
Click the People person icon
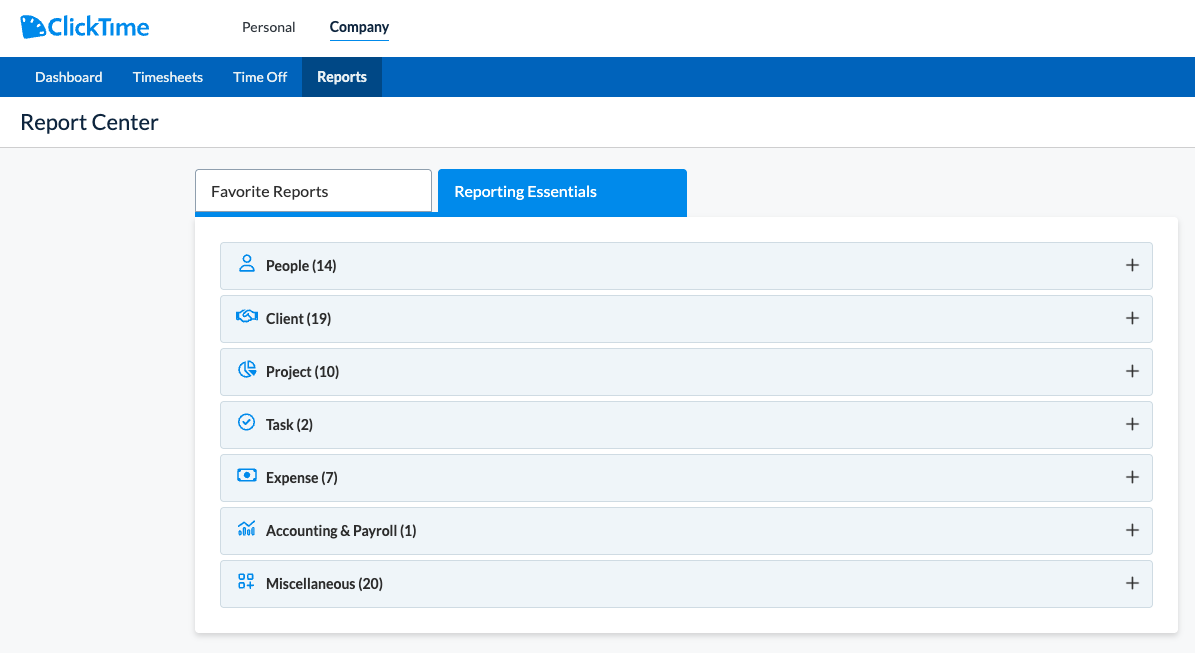tap(246, 264)
